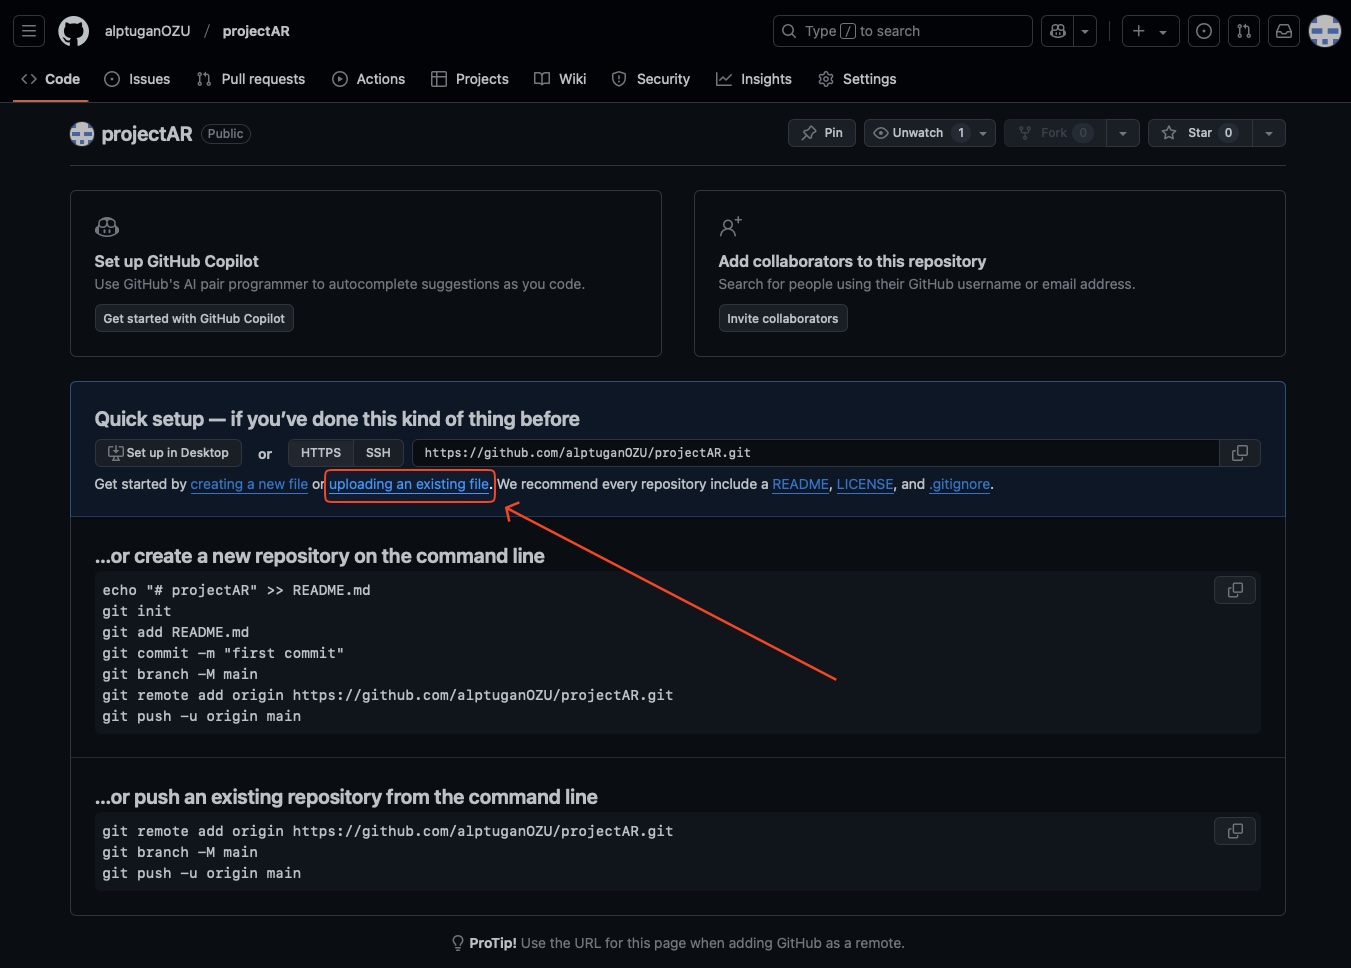Screen dimensions: 1351x968
Task: Click the repository URL field
Action: click(x=815, y=453)
